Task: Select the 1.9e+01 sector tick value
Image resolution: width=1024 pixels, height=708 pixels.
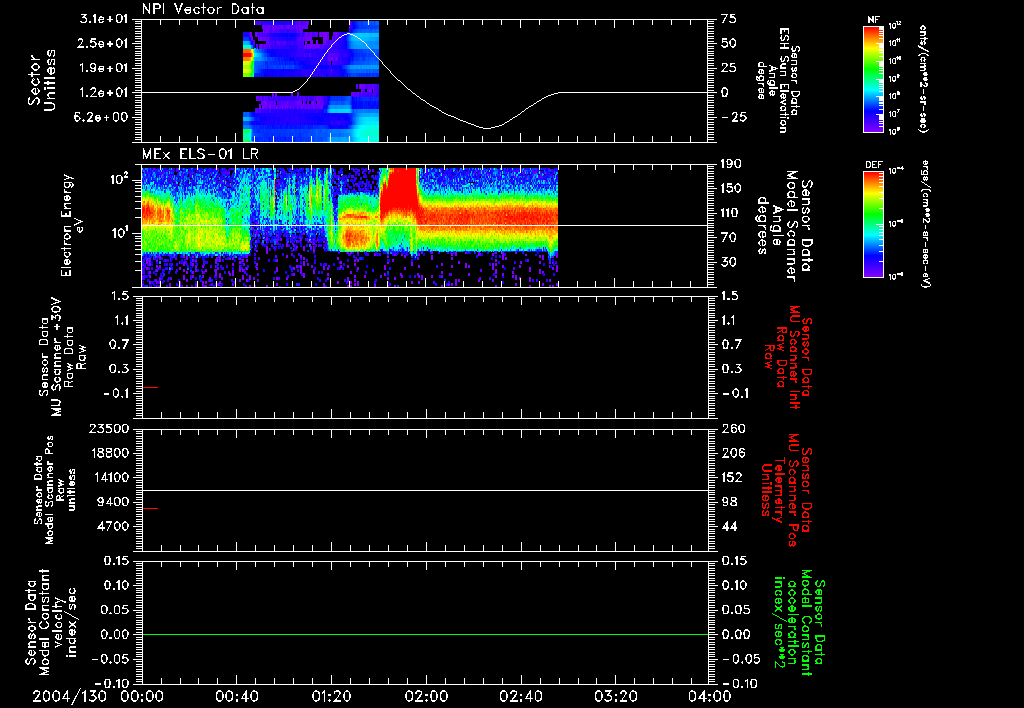Action: 104,68
